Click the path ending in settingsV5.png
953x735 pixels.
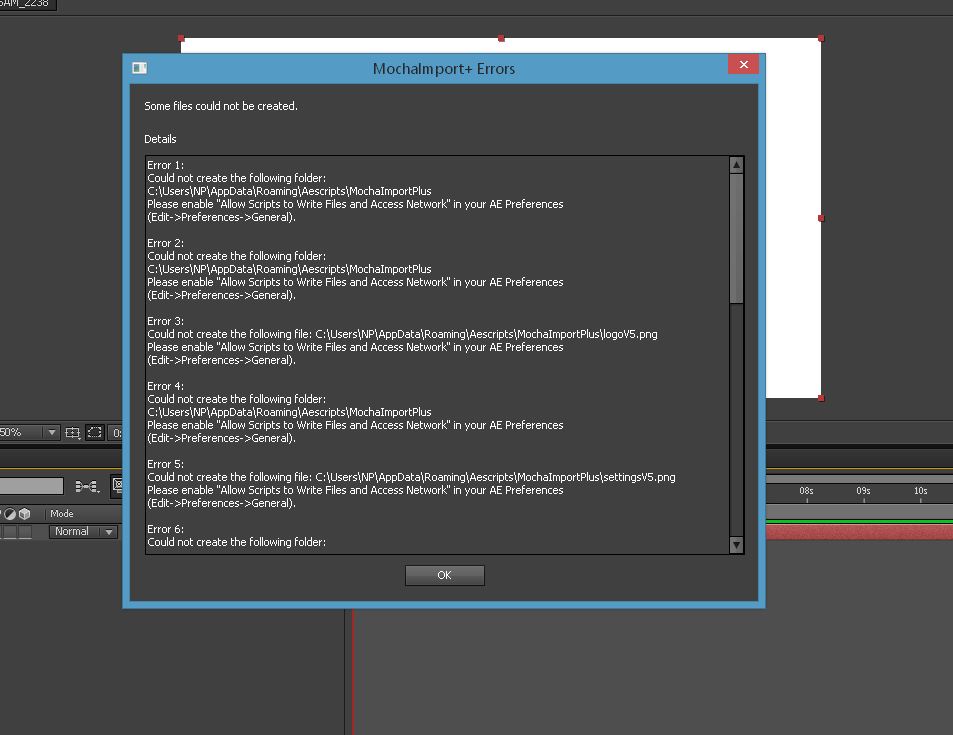point(495,477)
